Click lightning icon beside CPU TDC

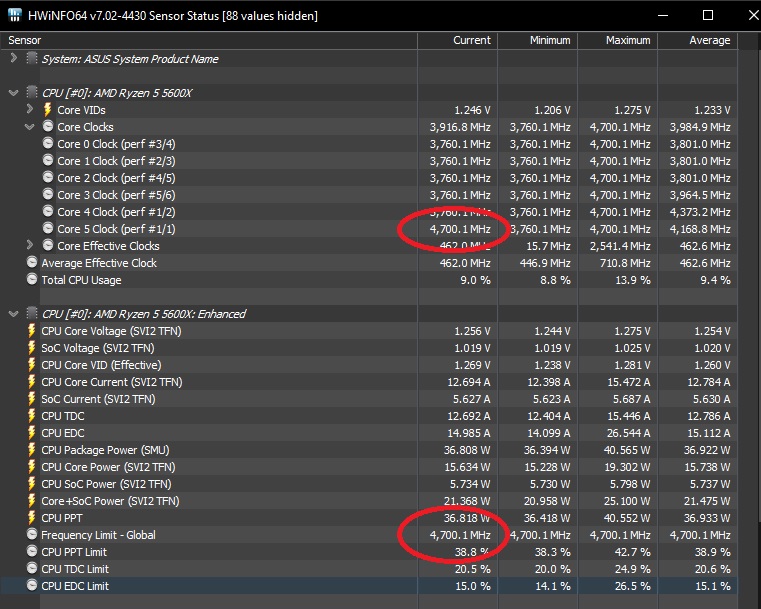(x=32, y=415)
